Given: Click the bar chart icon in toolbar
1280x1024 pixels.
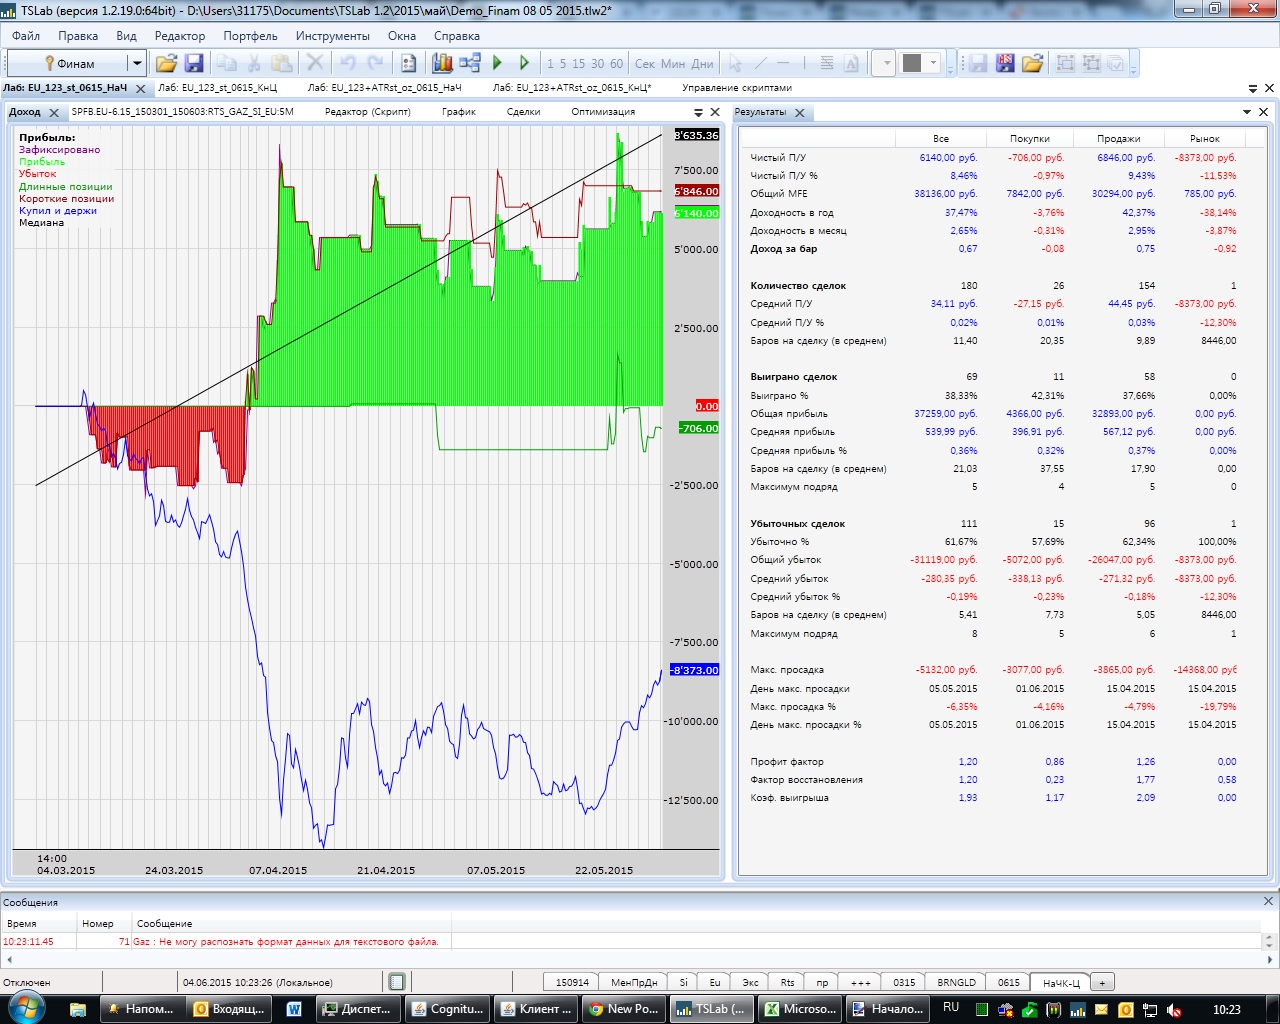Looking at the screenshot, I should tap(442, 63).
